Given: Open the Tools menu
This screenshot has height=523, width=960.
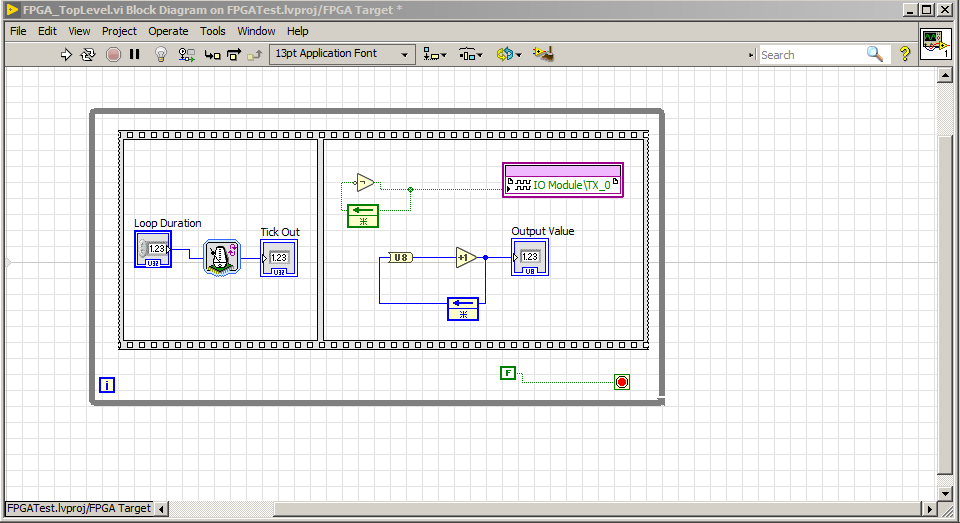Looking at the screenshot, I should [x=212, y=31].
